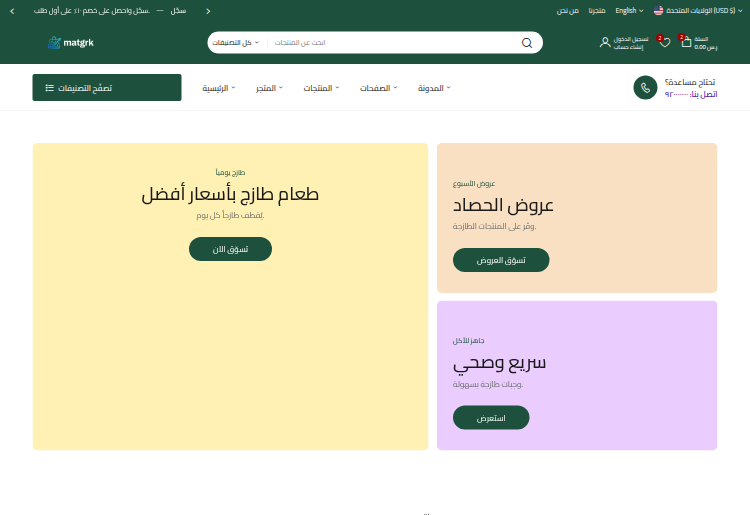Viewport: 750px width, 515px height.
Task: Click the طازج يومياً label
Action: (x=230, y=172)
